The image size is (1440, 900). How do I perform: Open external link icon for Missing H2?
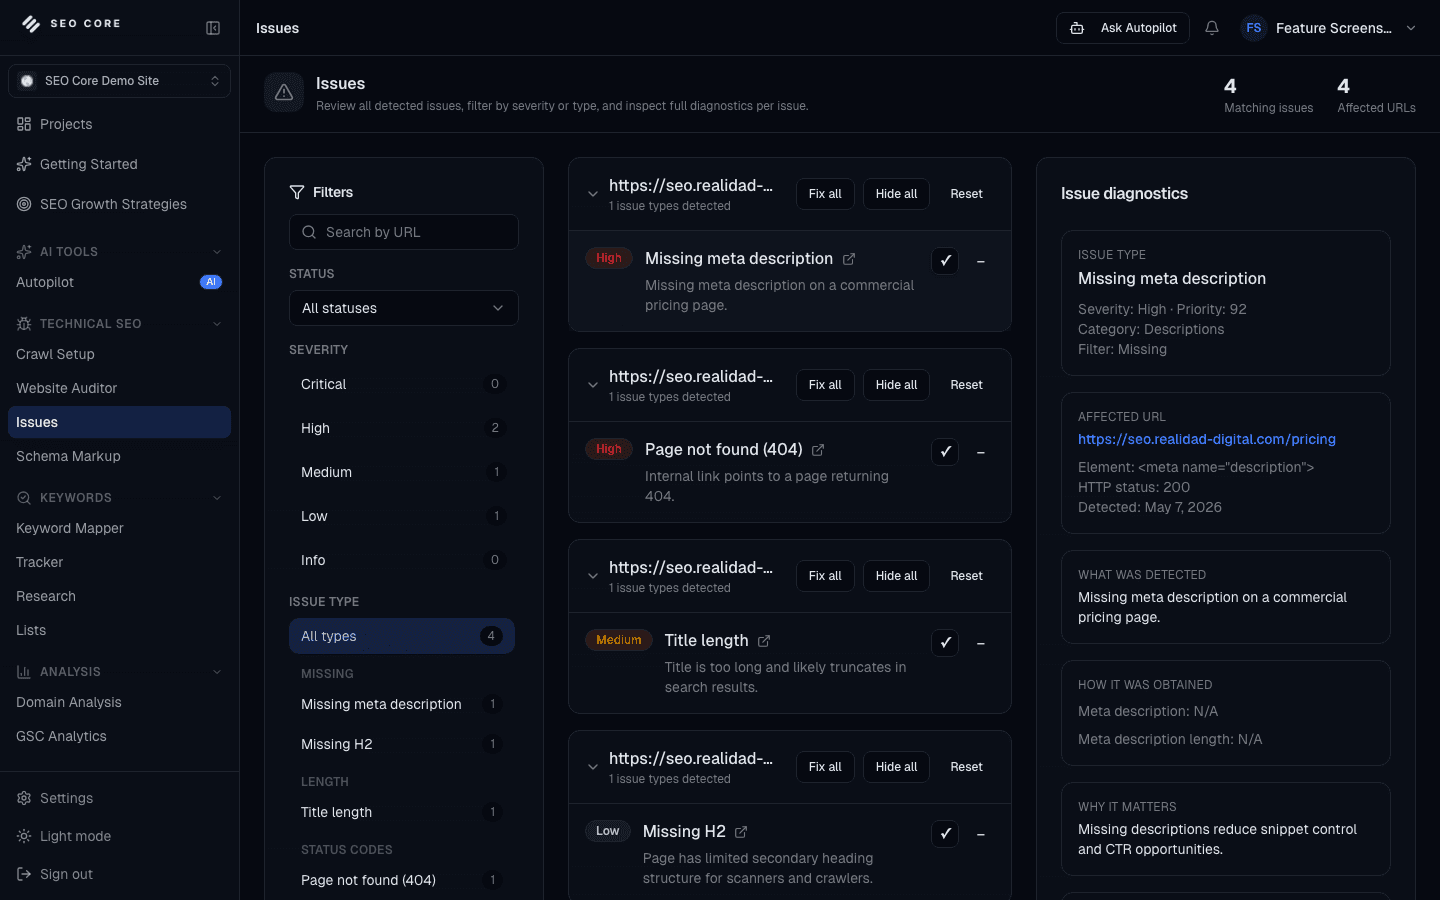coord(741,832)
